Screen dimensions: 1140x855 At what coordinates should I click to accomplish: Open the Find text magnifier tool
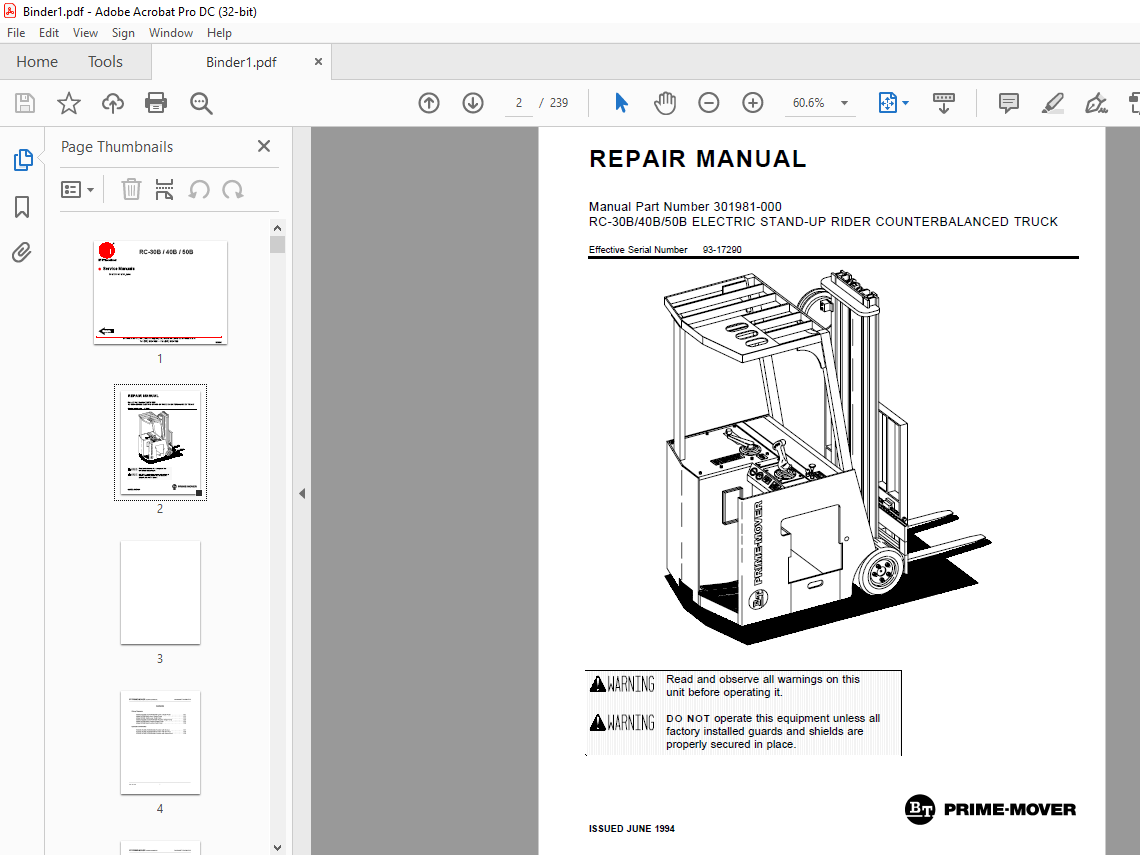[201, 103]
